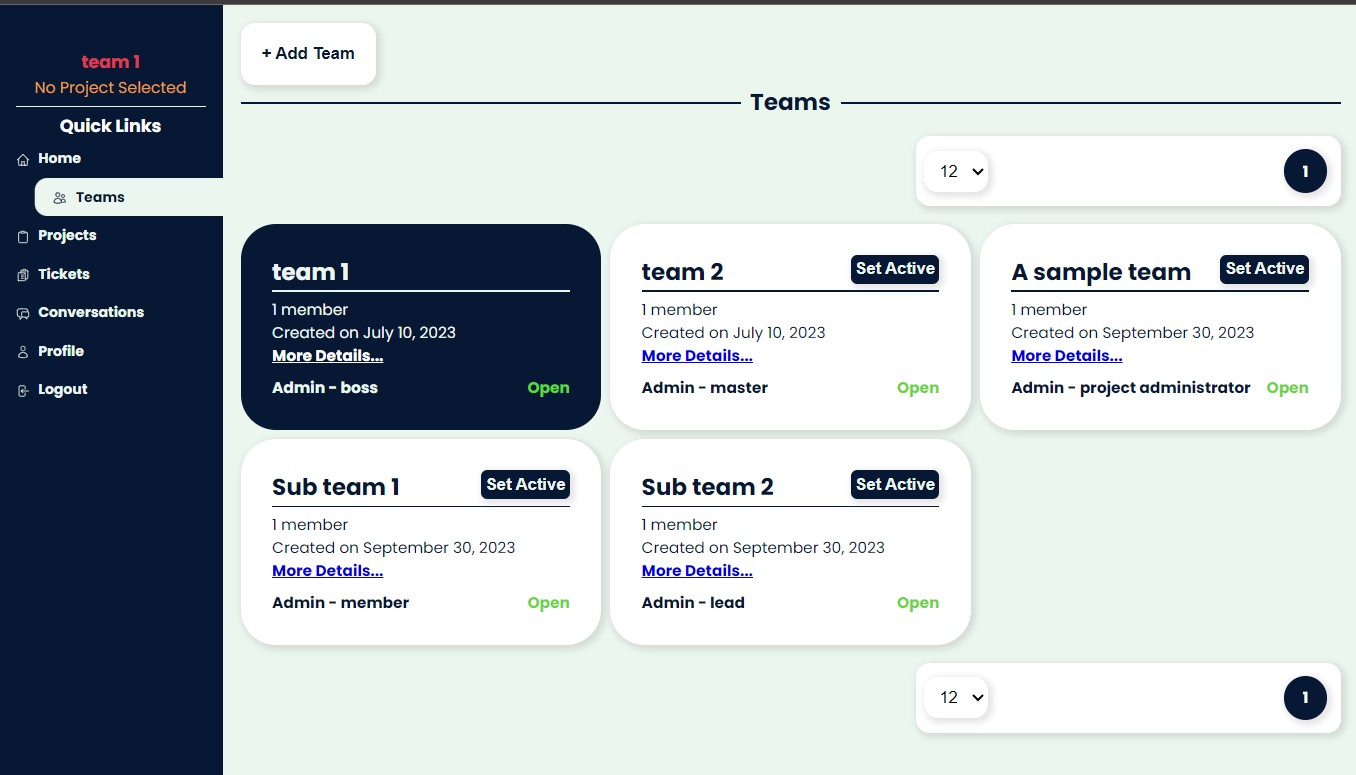The width and height of the screenshot is (1356, 775).
Task: Click team 1's Created on July 10, 2023
Action: tap(364, 333)
